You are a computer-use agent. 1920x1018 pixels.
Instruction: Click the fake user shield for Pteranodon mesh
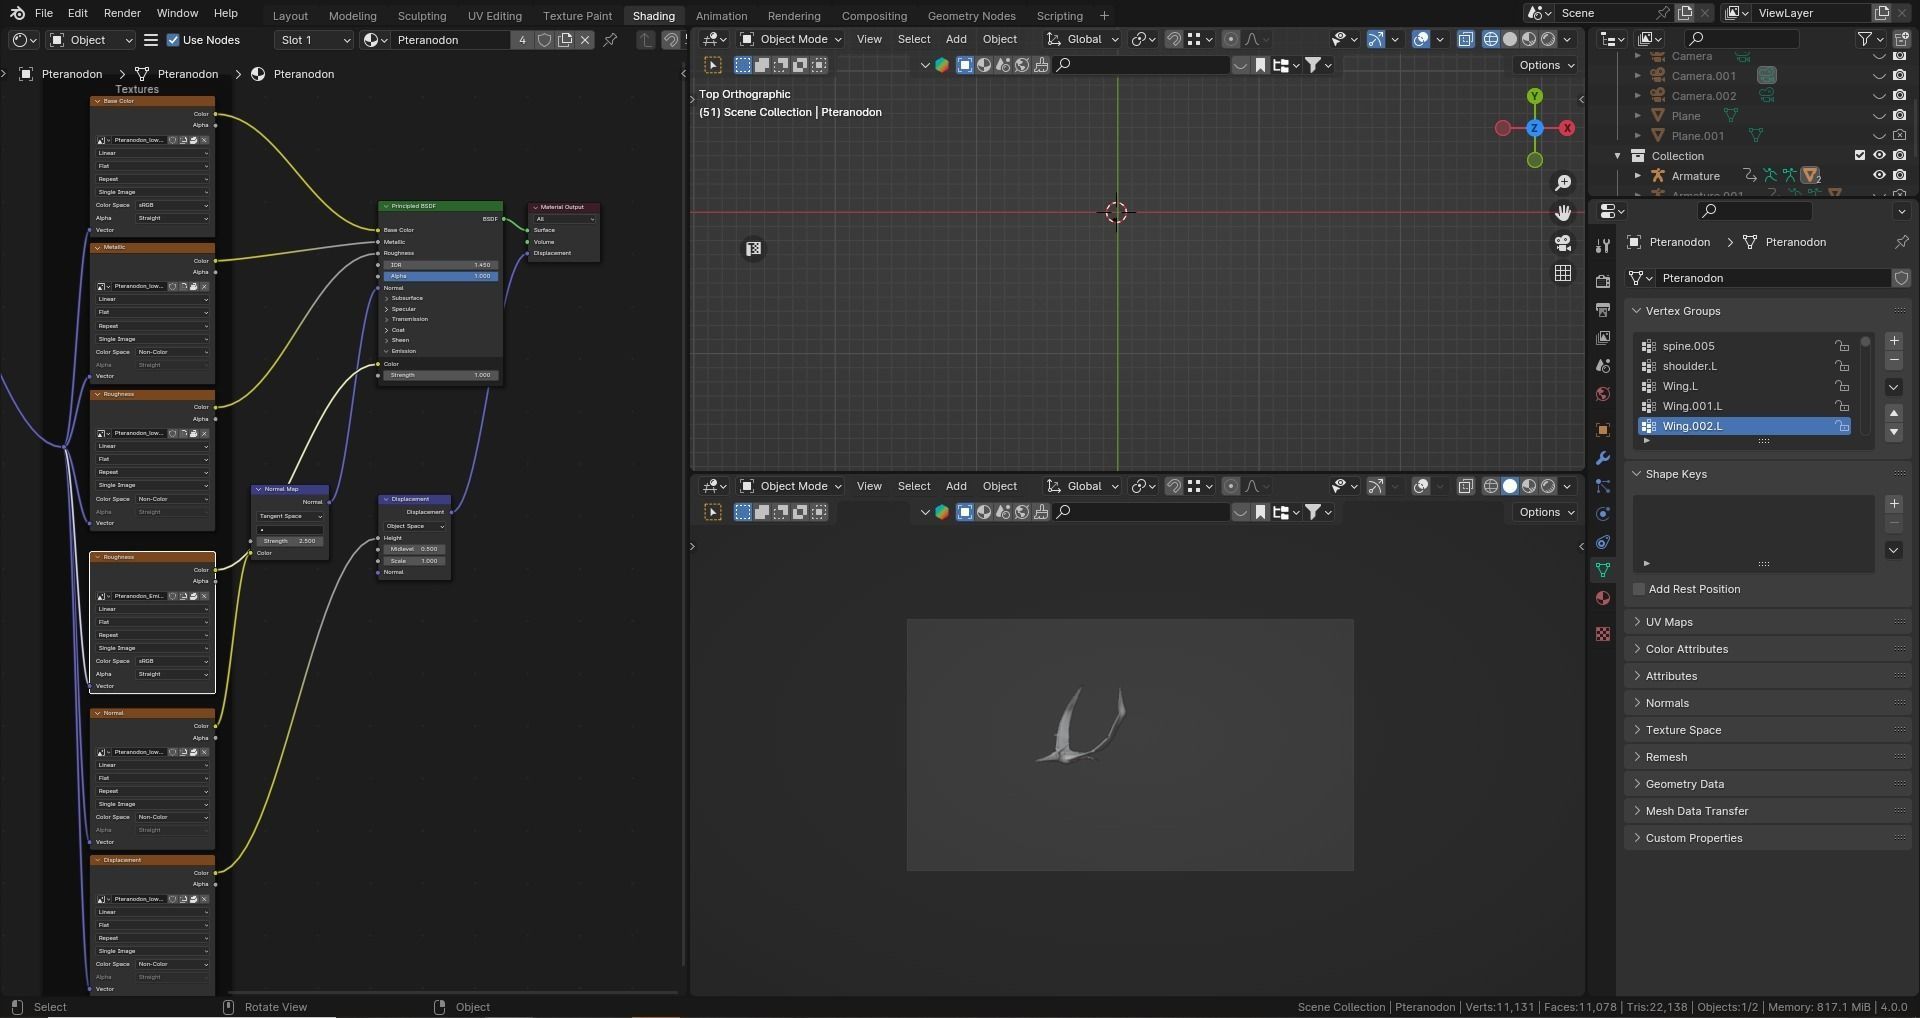pyautogui.click(x=1901, y=278)
